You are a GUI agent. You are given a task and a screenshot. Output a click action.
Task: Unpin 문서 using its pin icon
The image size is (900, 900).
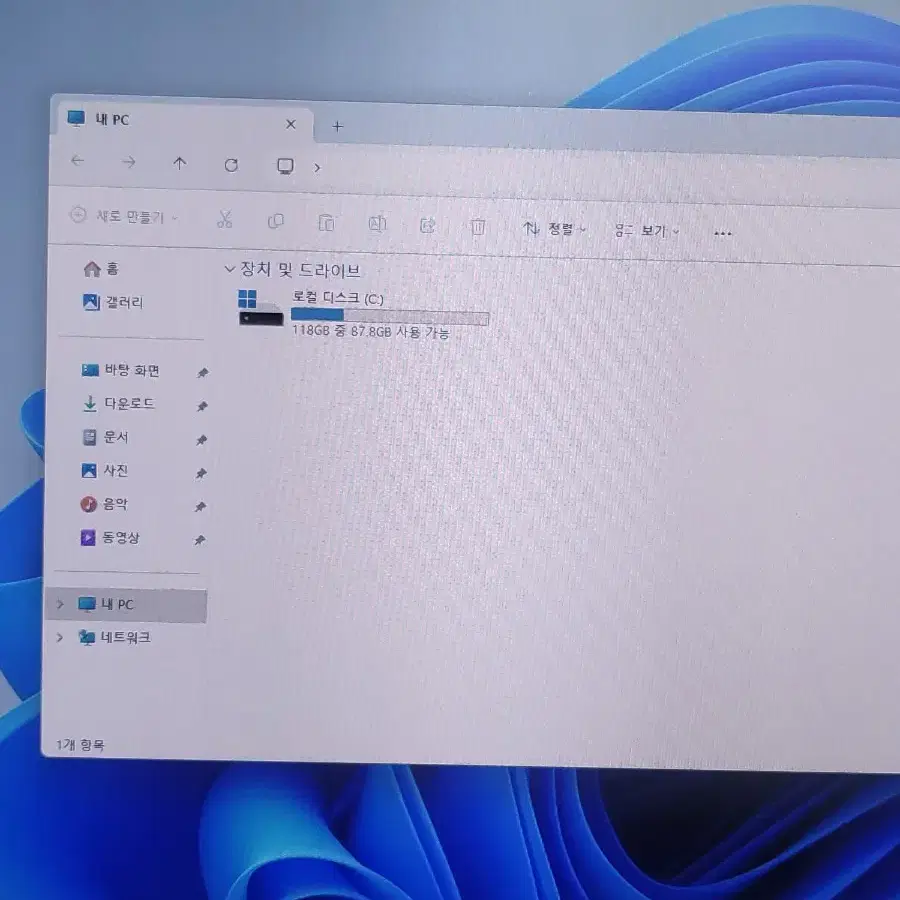[x=201, y=440]
